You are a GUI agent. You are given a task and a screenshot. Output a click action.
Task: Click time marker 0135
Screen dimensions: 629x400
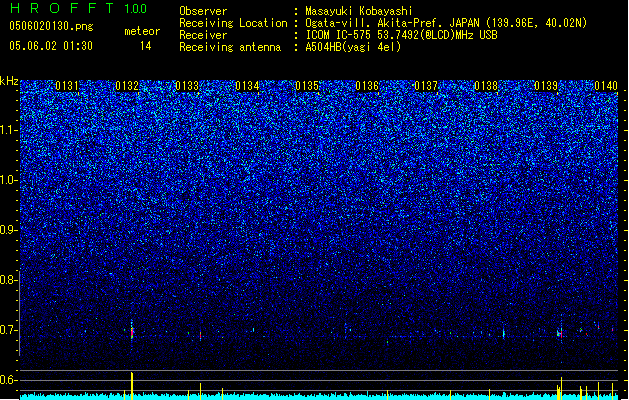coord(307,86)
